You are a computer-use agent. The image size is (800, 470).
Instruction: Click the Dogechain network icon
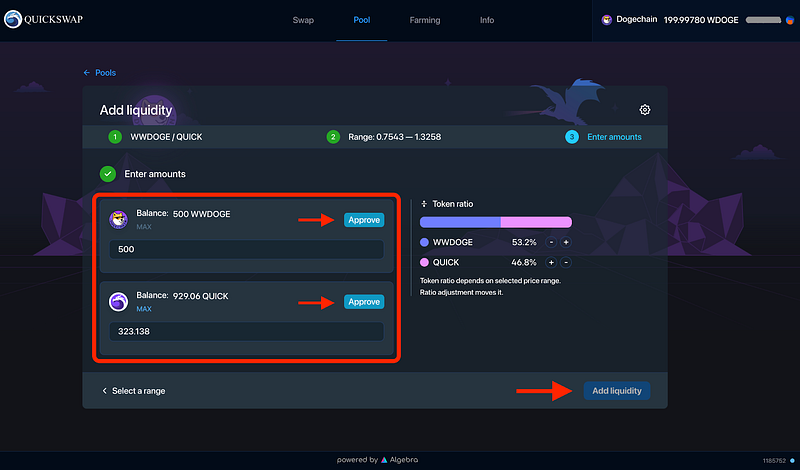[607, 20]
